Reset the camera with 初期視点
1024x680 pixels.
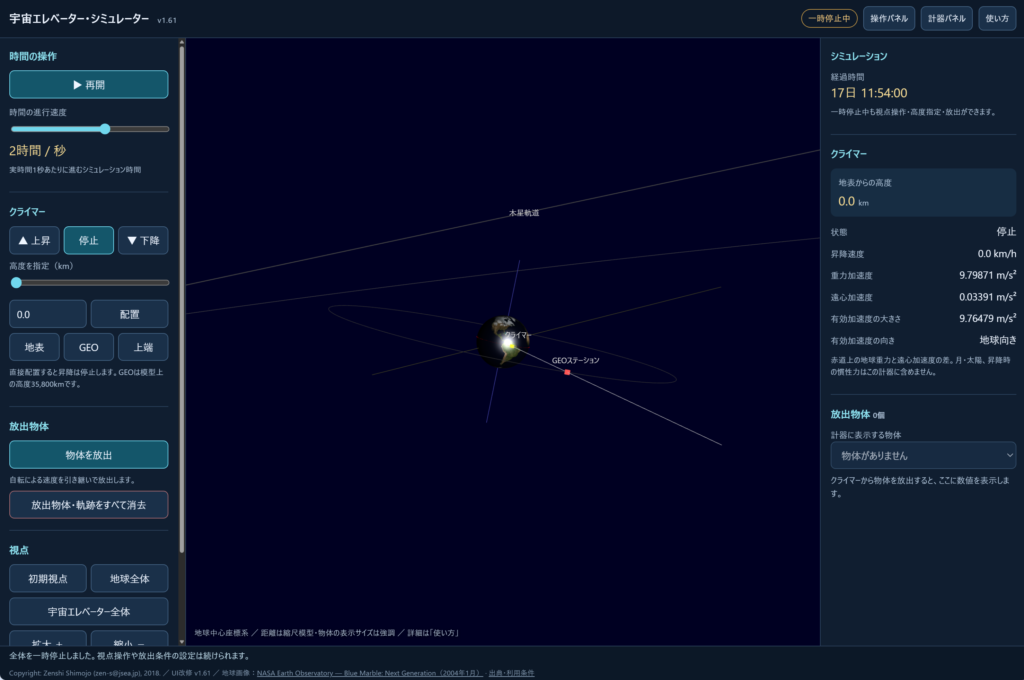coord(48,579)
